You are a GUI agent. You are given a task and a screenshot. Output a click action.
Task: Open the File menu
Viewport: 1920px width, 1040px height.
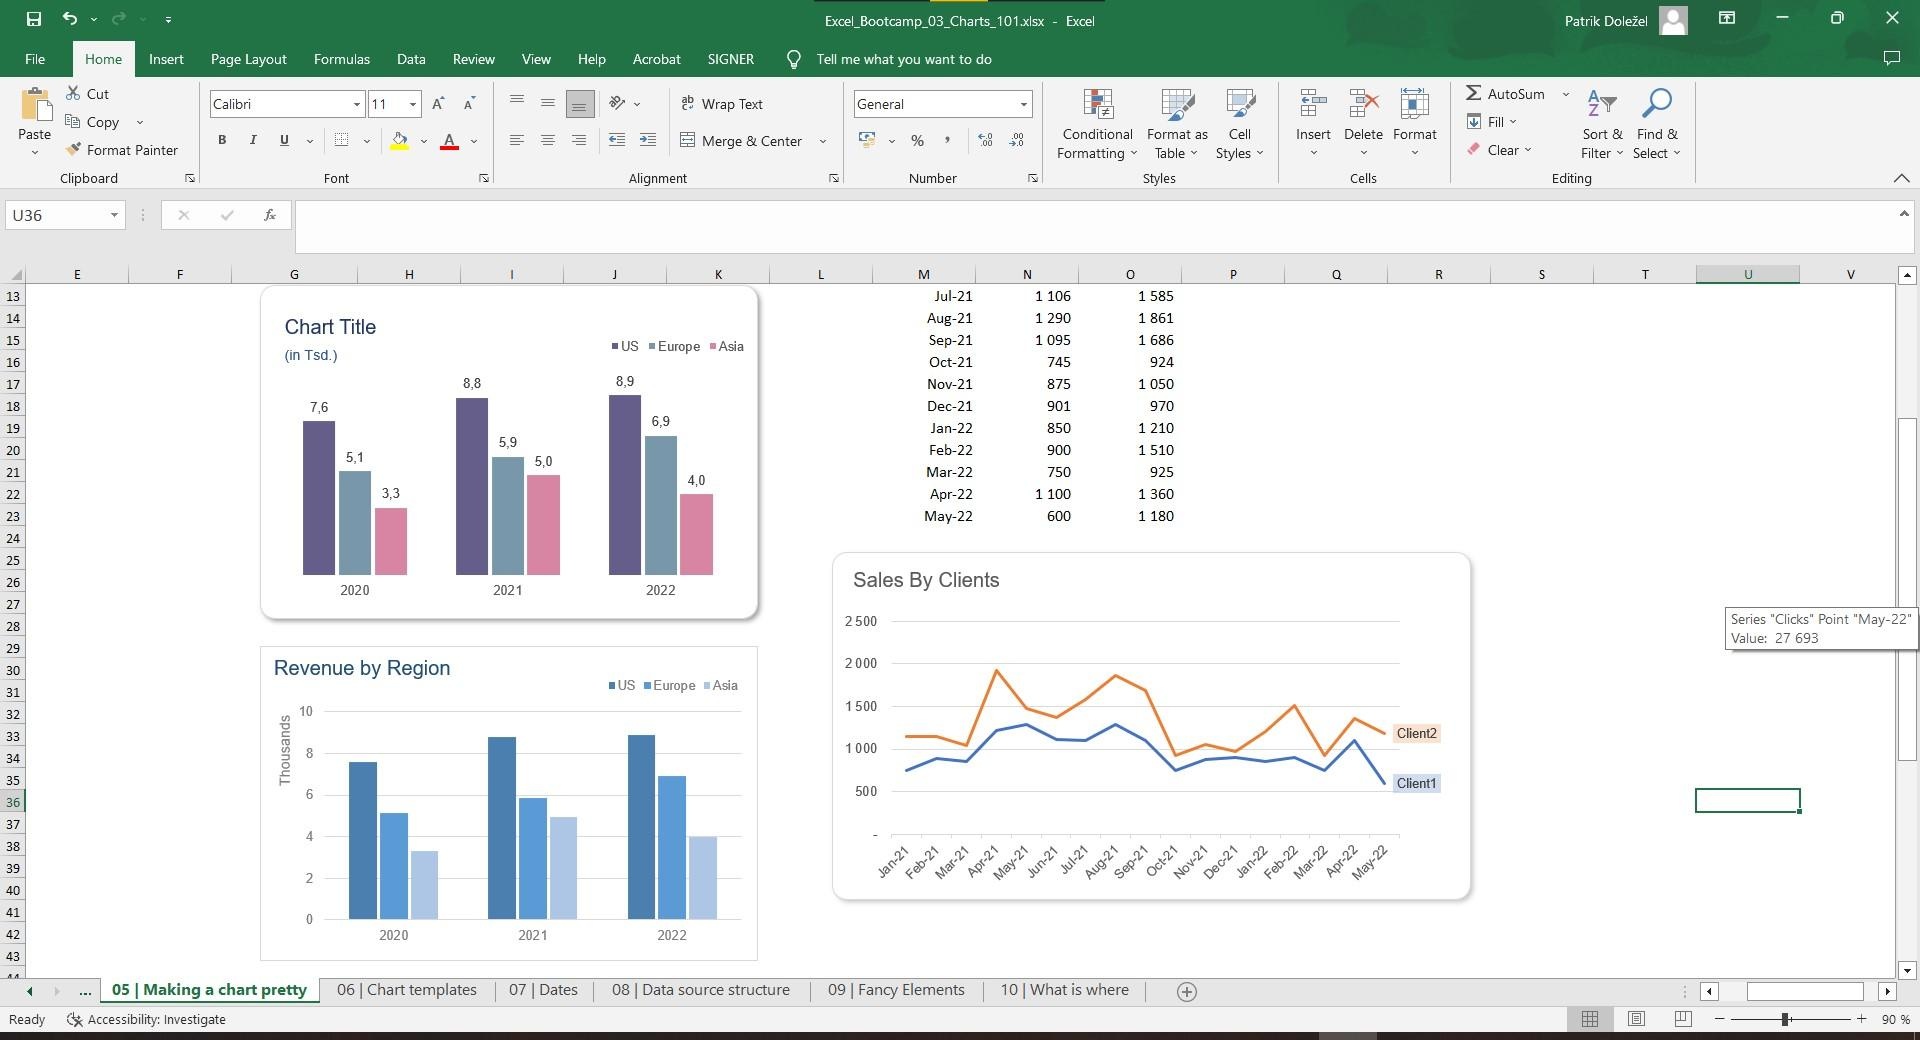click(x=35, y=59)
